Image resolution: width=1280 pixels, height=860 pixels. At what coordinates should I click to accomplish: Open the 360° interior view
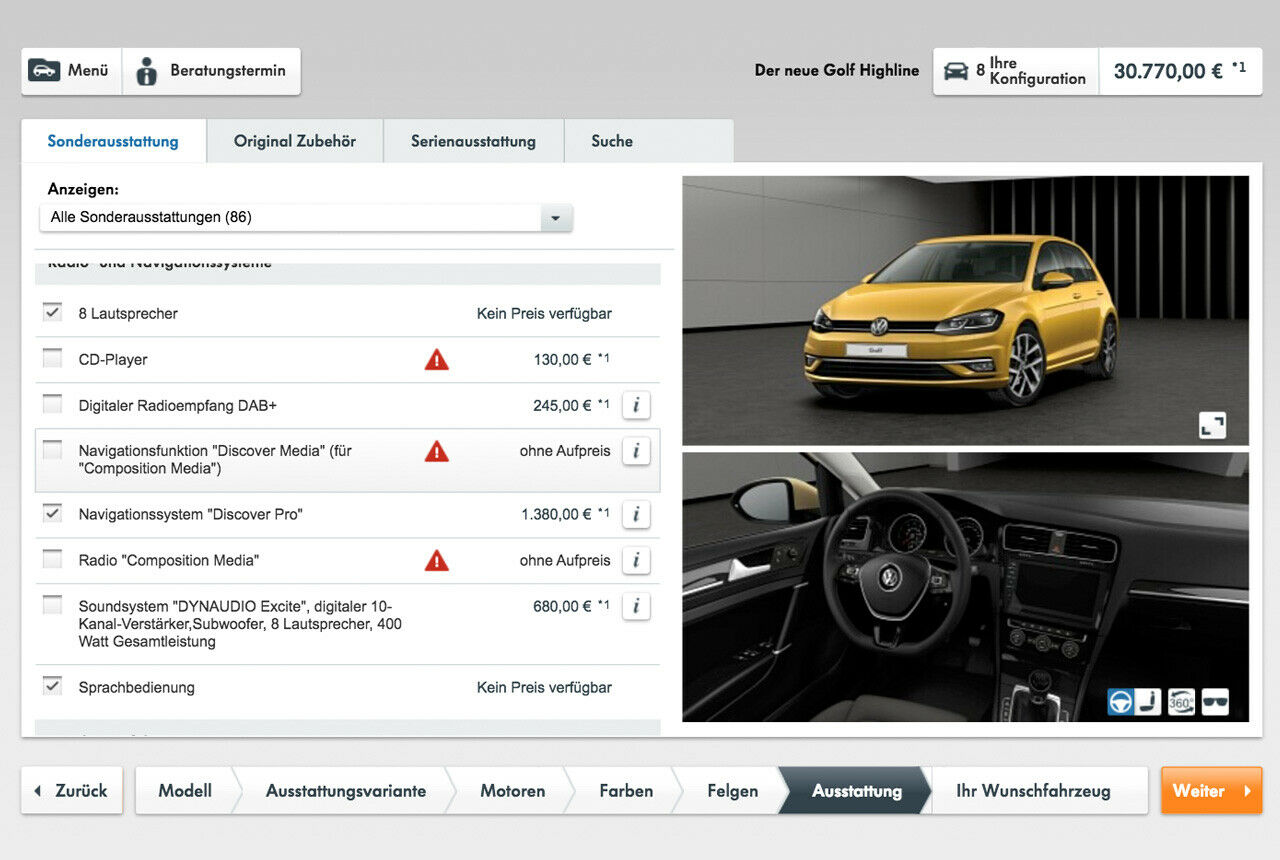pyautogui.click(x=1182, y=702)
